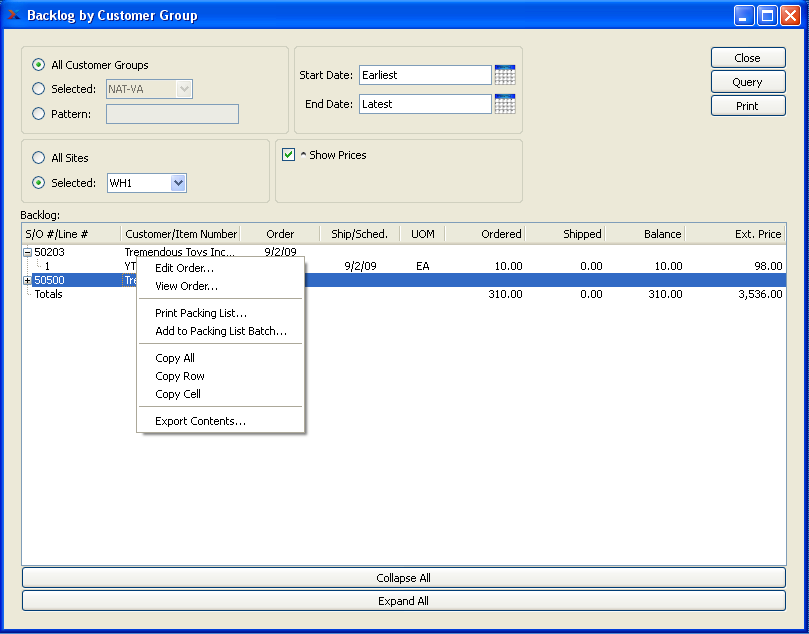The image size is (809, 634).
Task: Collapse sales order 50203 tree node
Action: [x=27, y=253]
